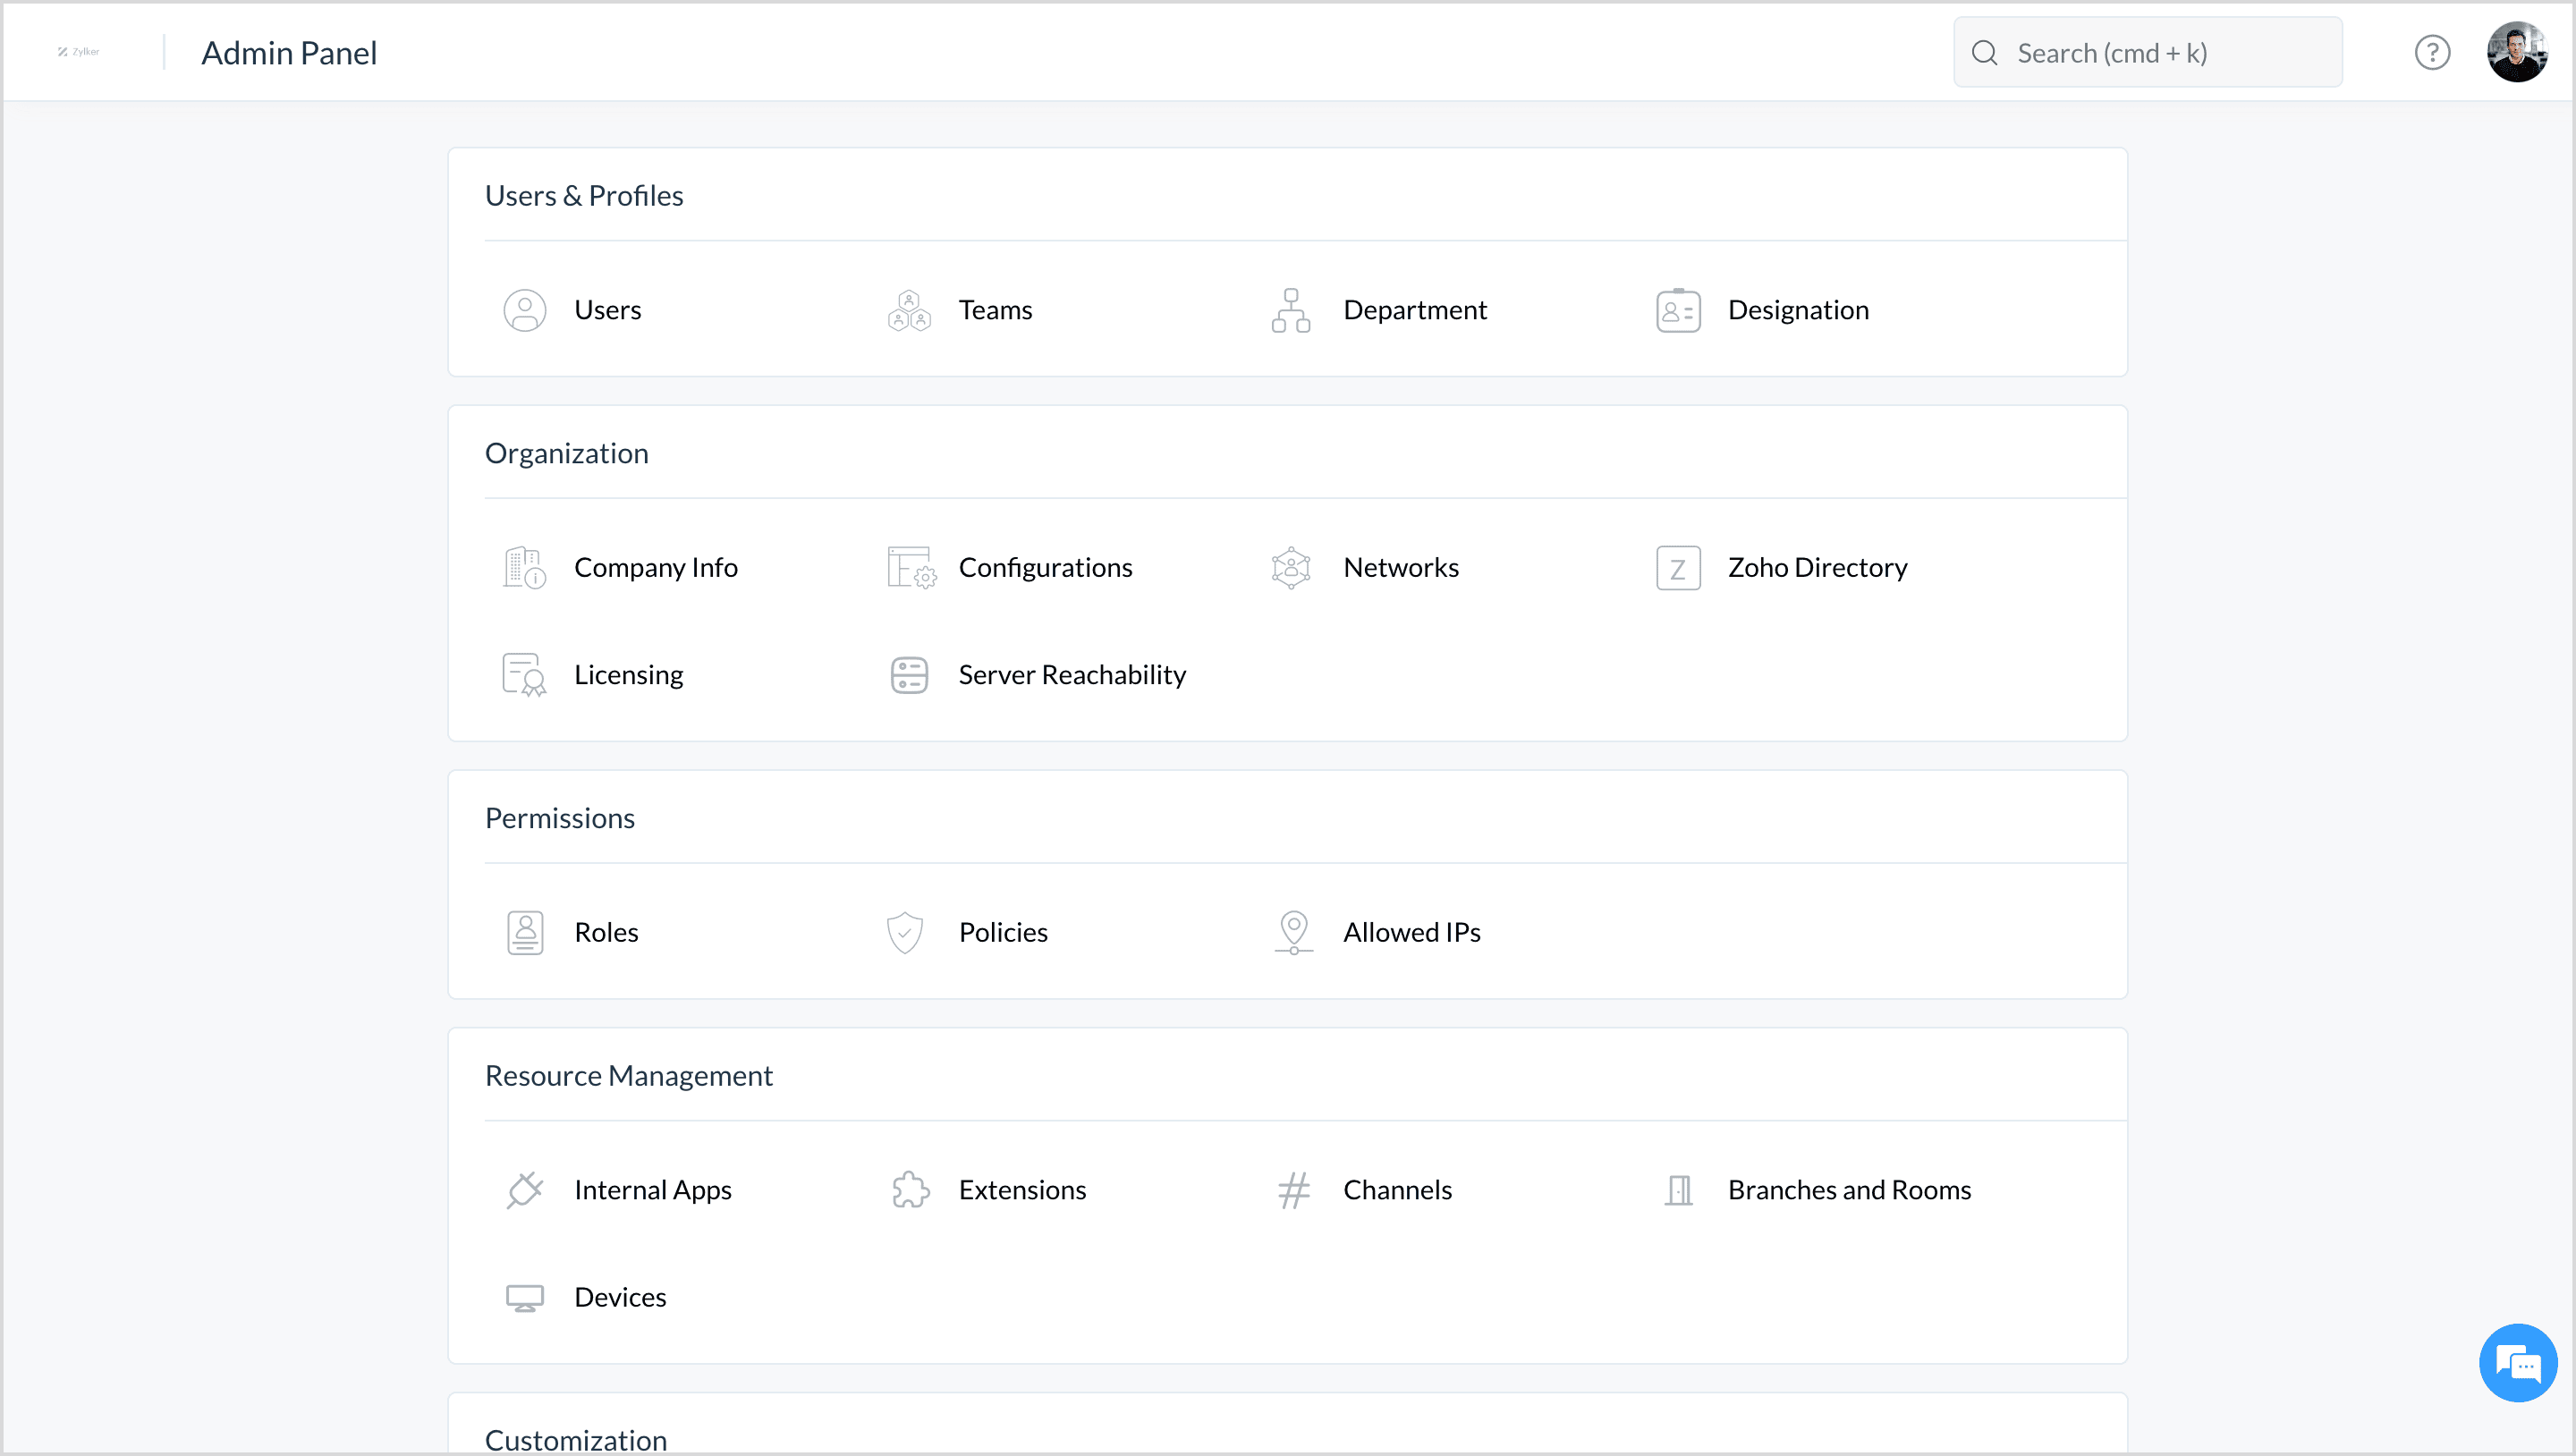2576x1456 pixels.
Task: Select the Designation ID card icon
Action: pos(1677,310)
